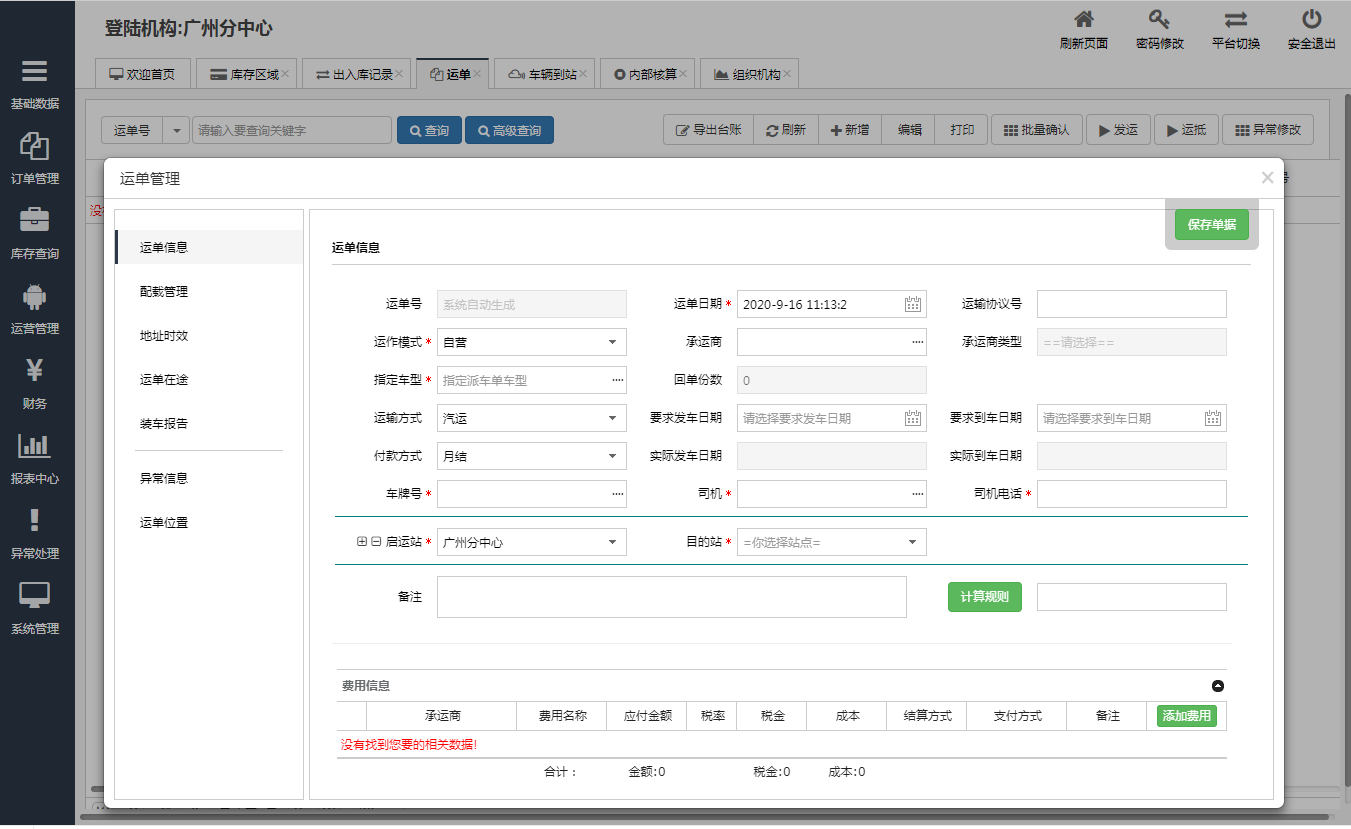Open 系统管理 monitor icon
1351x829 pixels.
(34, 596)
